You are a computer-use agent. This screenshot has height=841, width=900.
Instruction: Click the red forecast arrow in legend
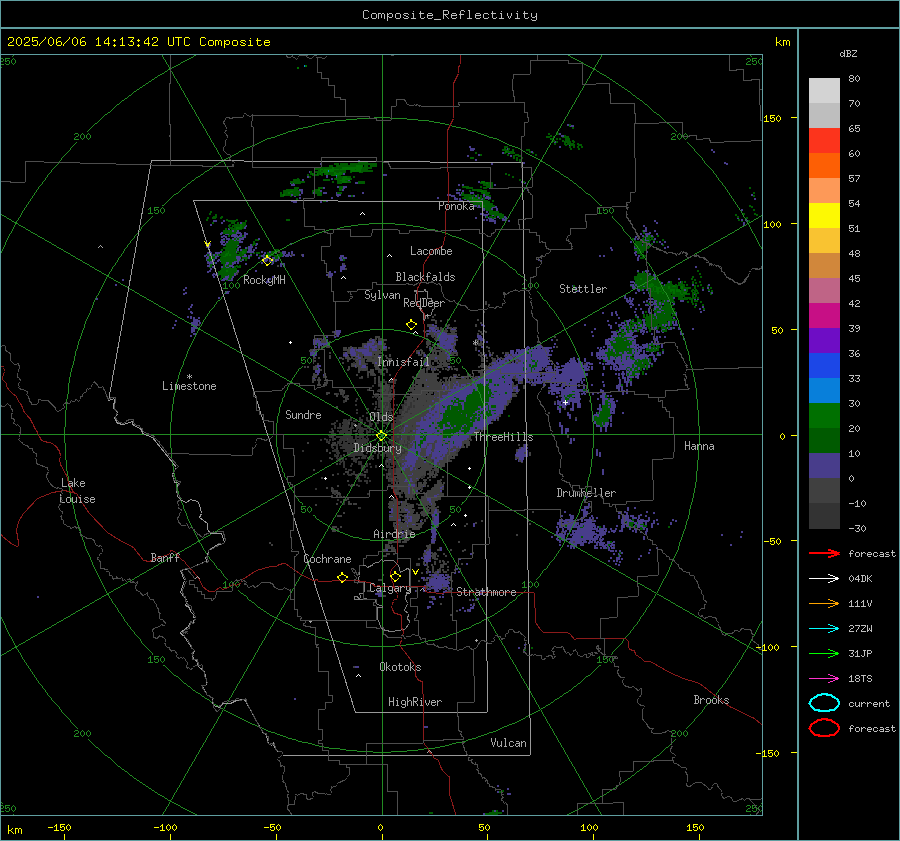pos(824,553)
